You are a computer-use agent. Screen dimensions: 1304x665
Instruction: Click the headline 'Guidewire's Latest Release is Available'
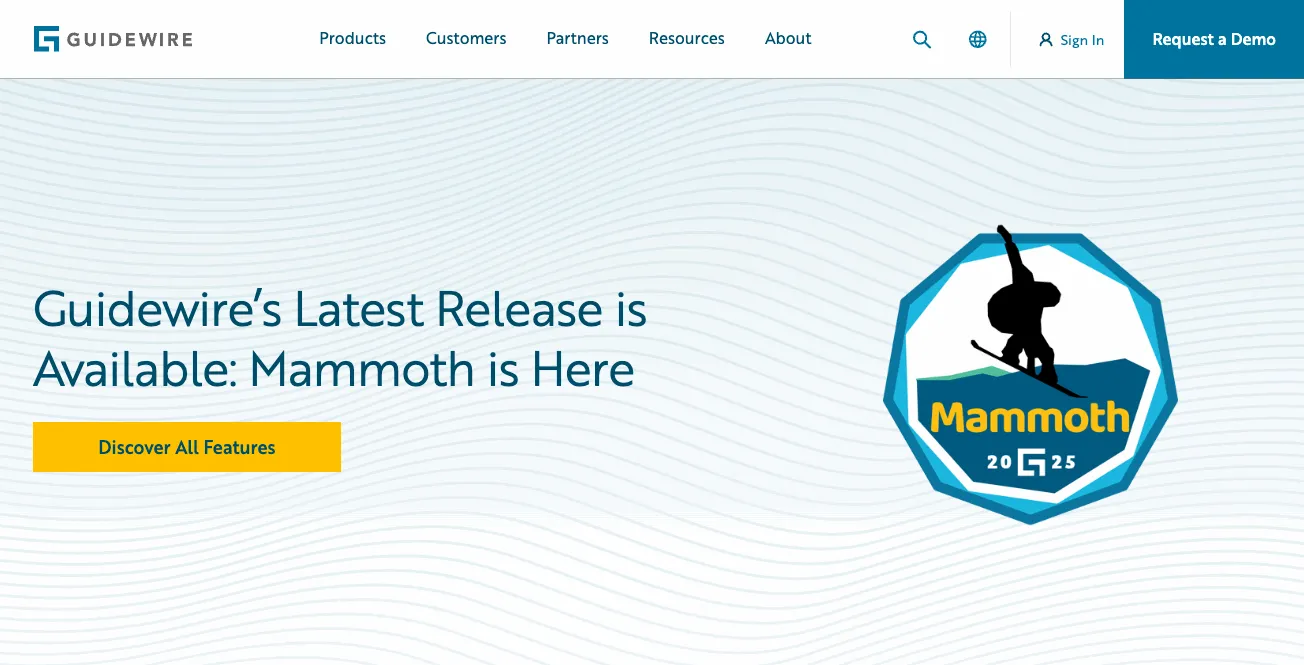(340, 339)
